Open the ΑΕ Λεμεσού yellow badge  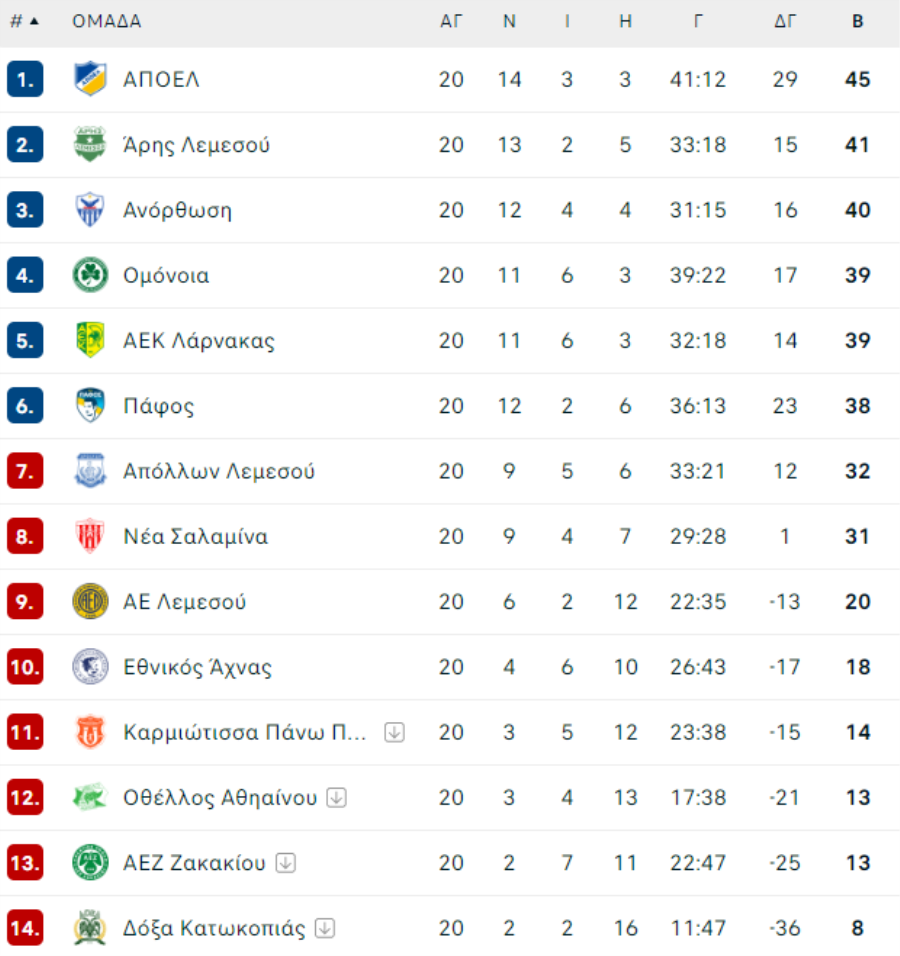(90, 601)
